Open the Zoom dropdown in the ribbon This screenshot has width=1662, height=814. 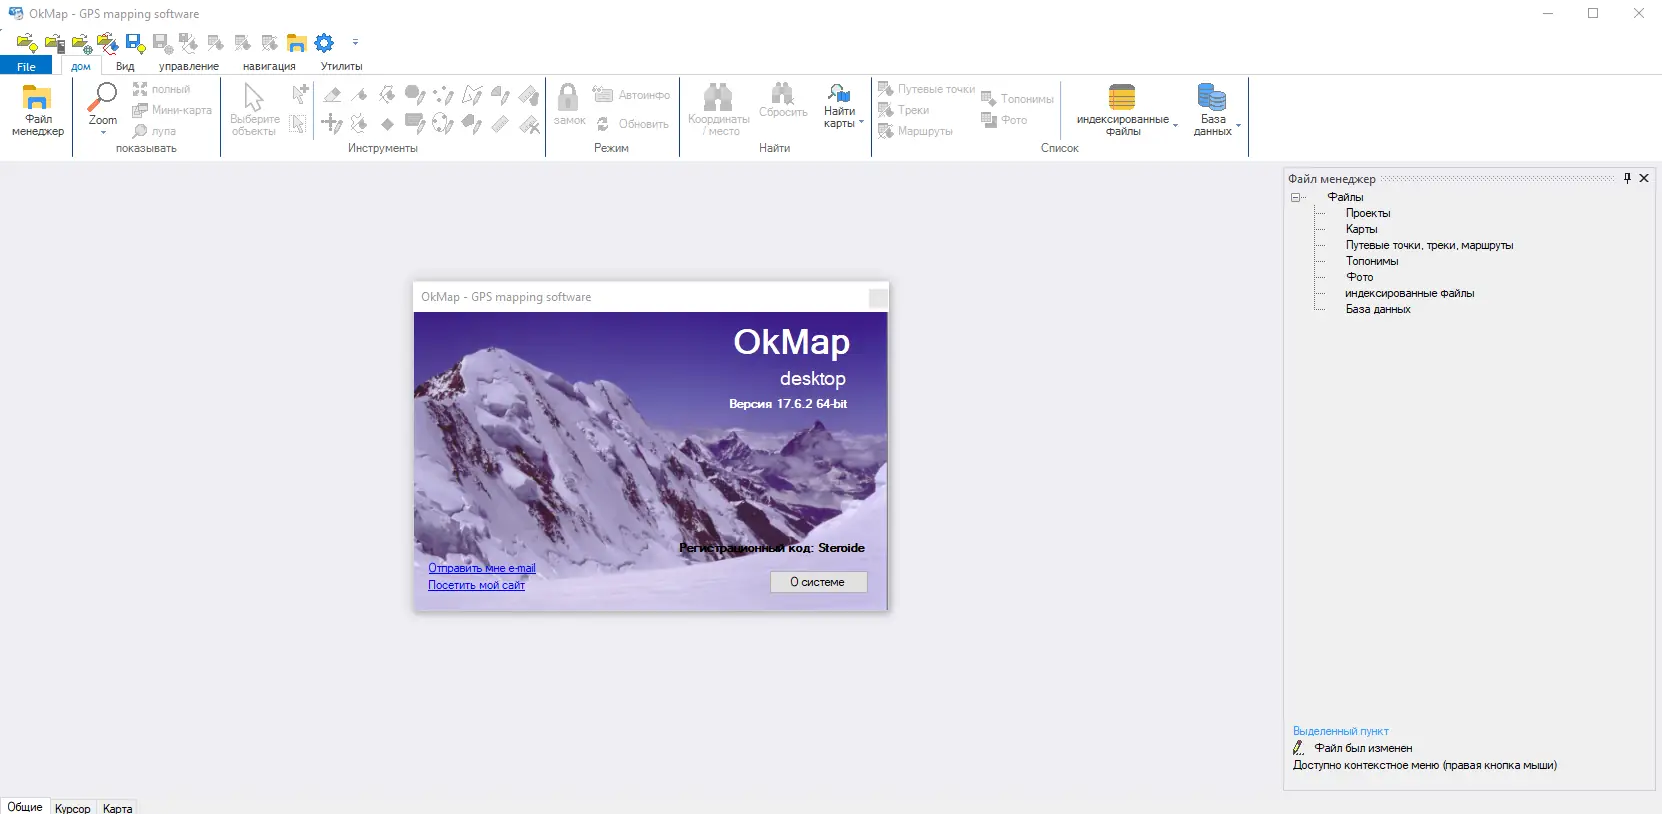tap(103, 109)
